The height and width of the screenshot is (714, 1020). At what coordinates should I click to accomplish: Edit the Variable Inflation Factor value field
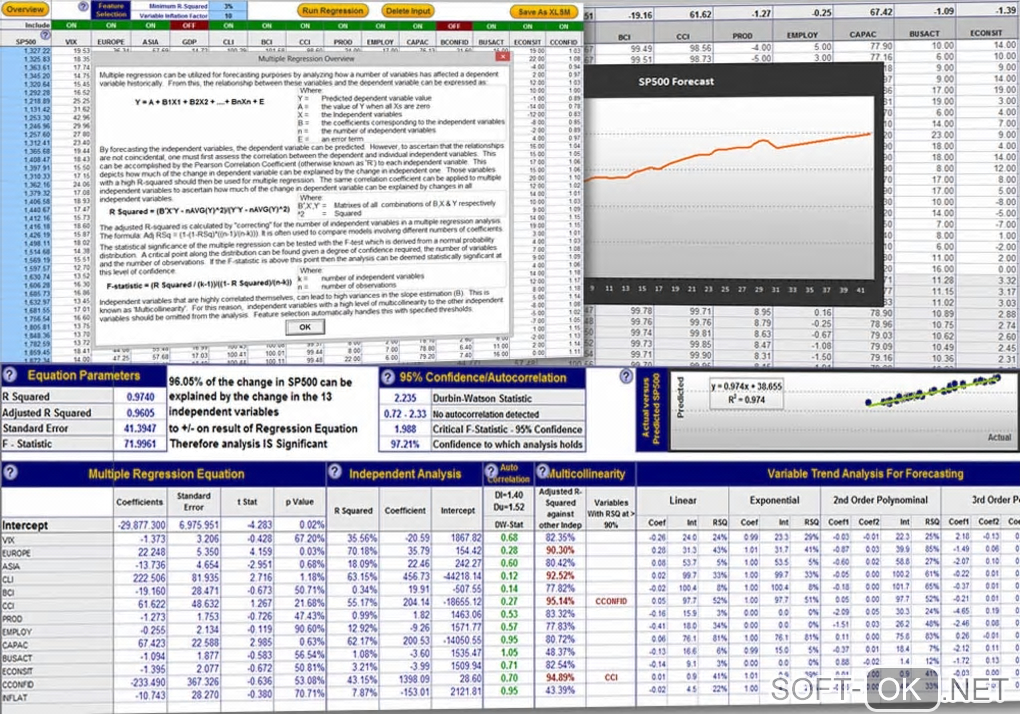pos(228,15)
